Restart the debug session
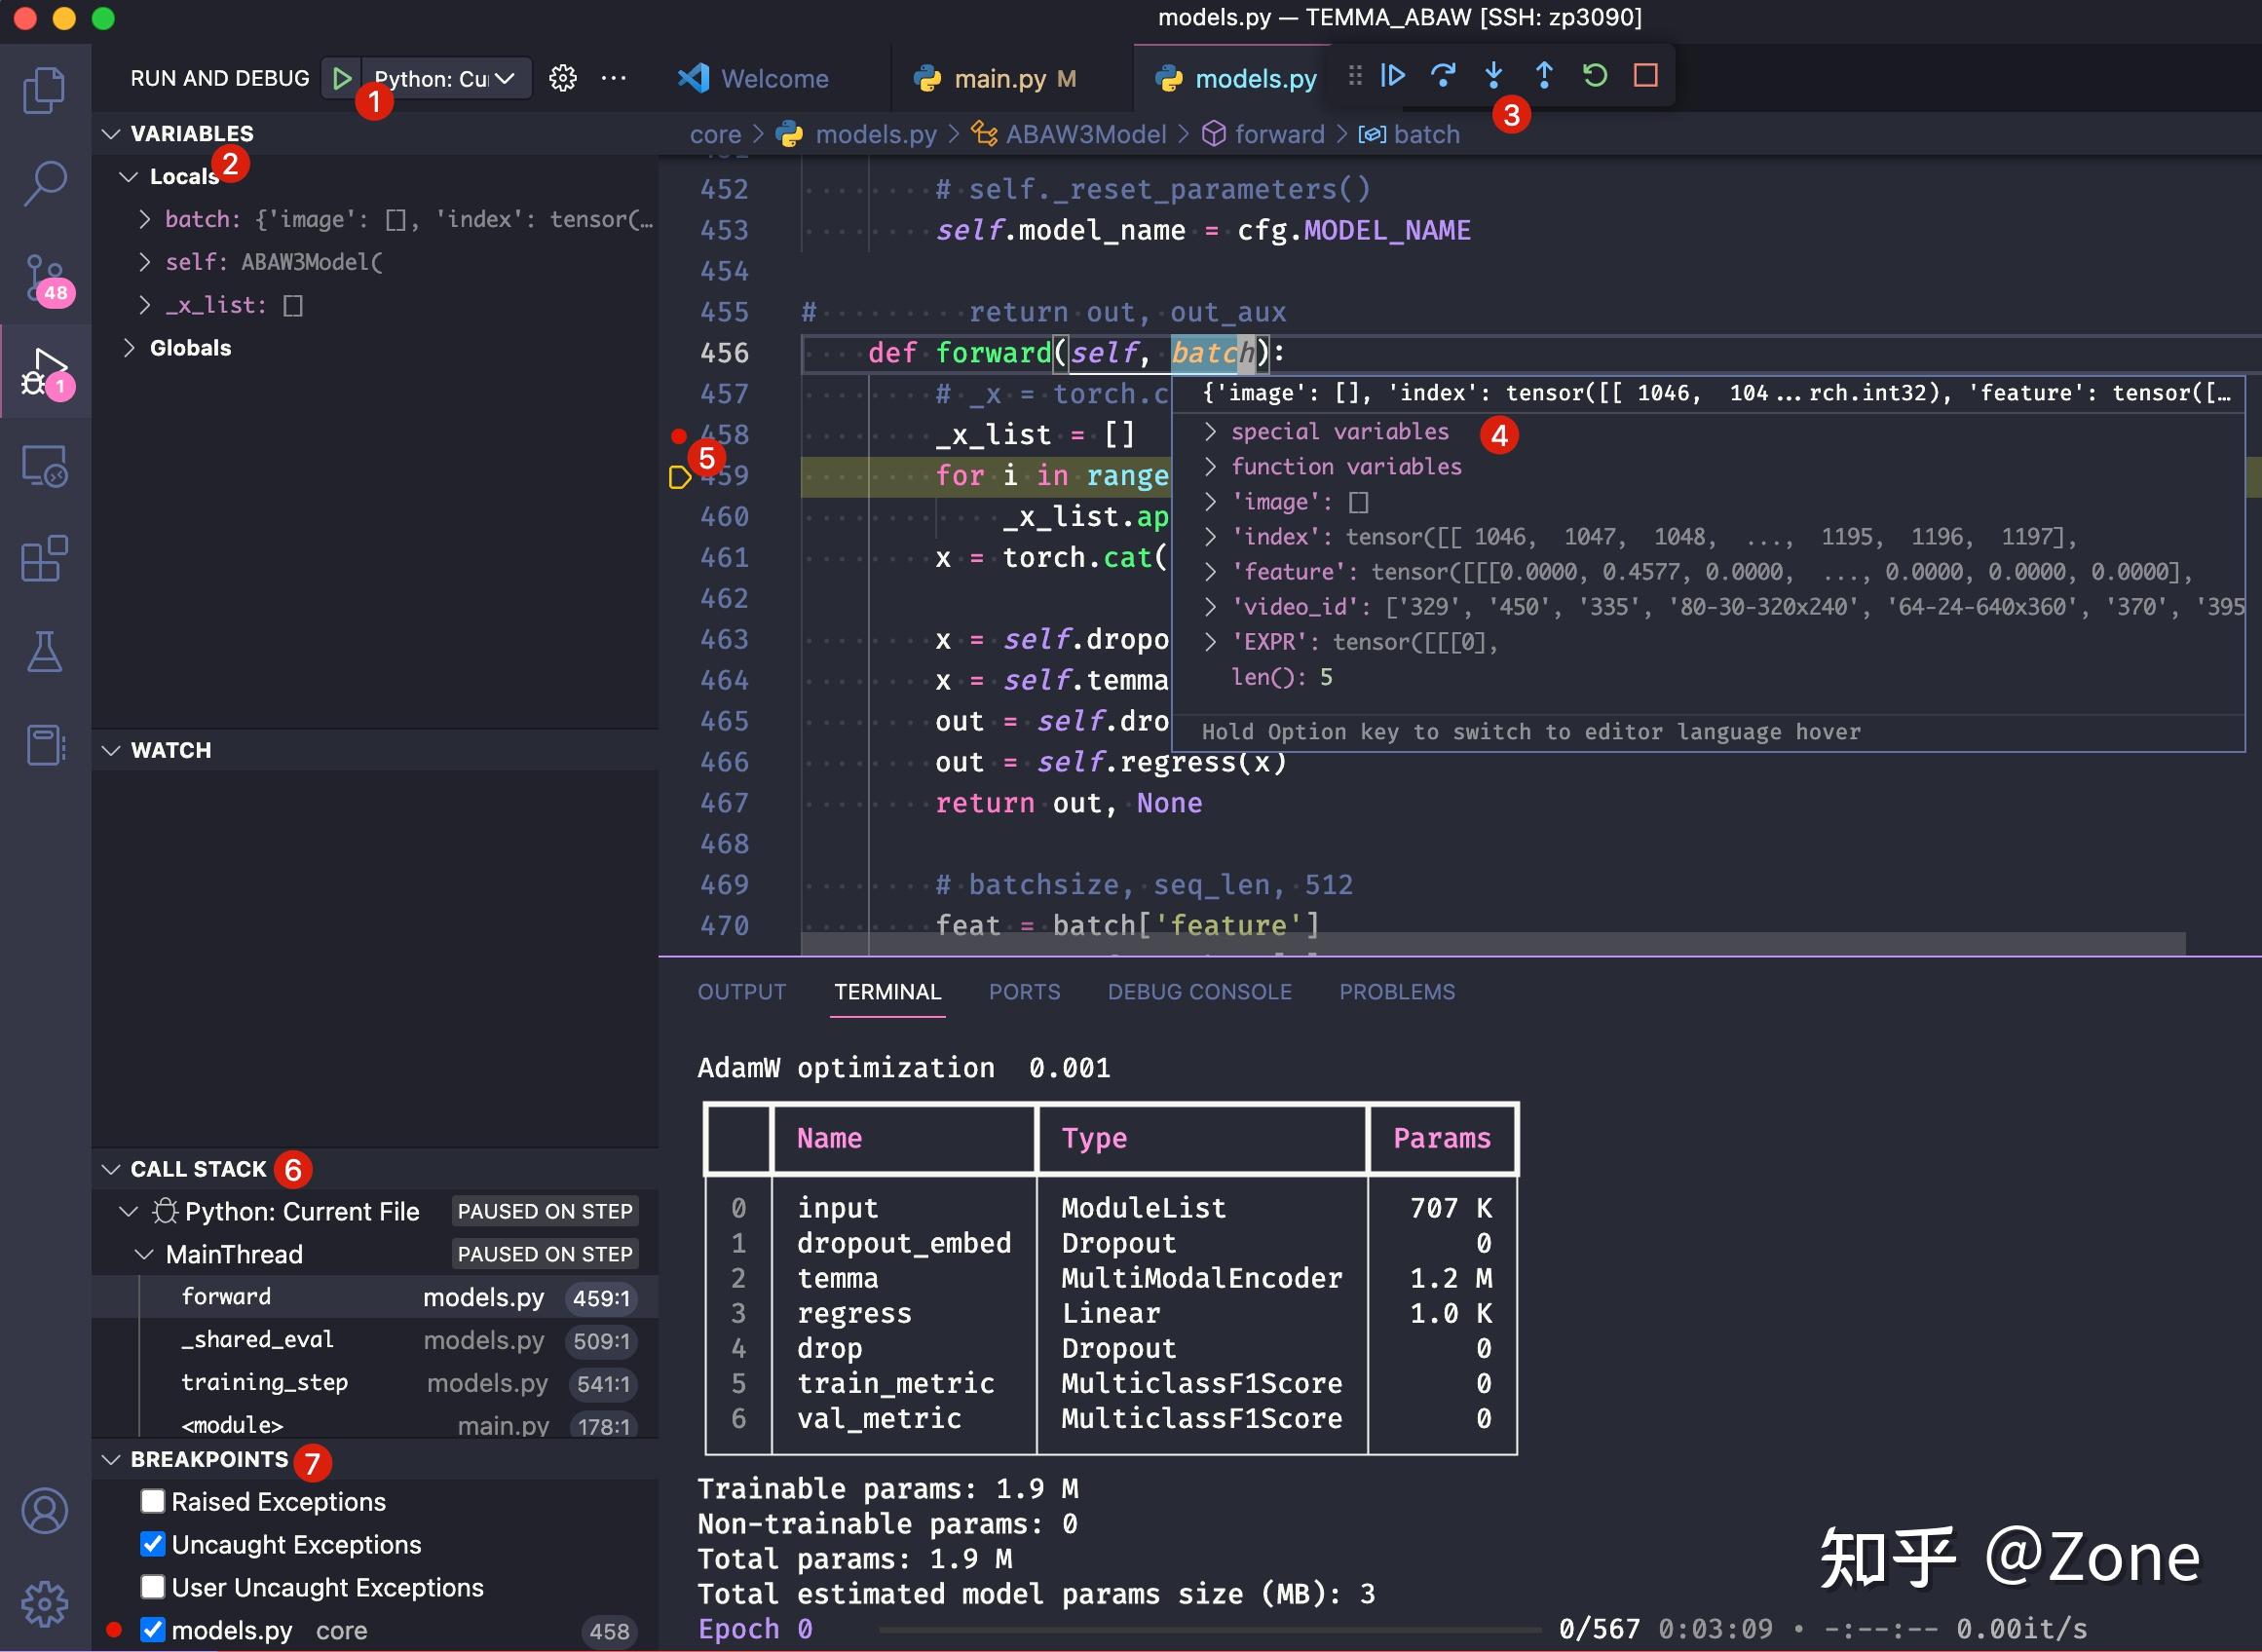 1594,75
